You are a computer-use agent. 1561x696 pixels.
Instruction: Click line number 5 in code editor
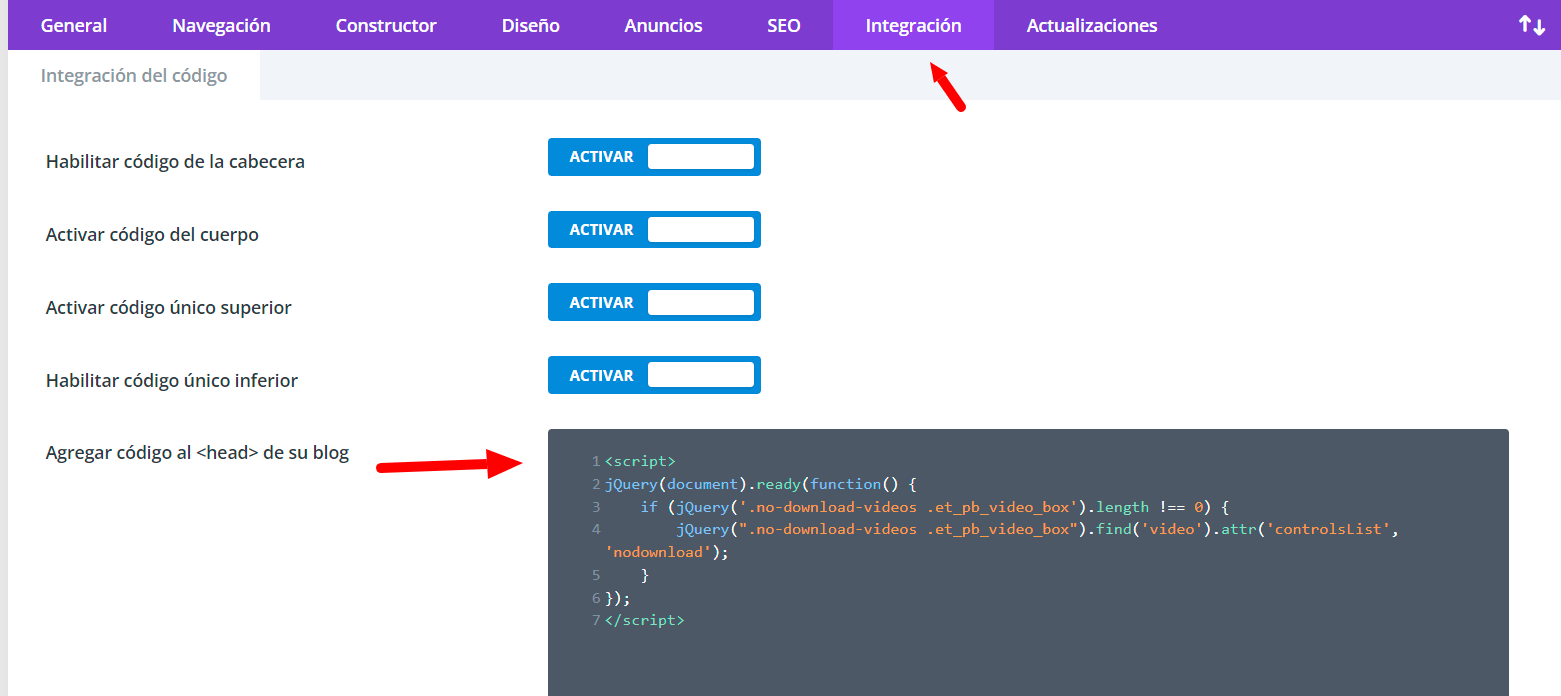pyautogui.click(x=596, y=575)
